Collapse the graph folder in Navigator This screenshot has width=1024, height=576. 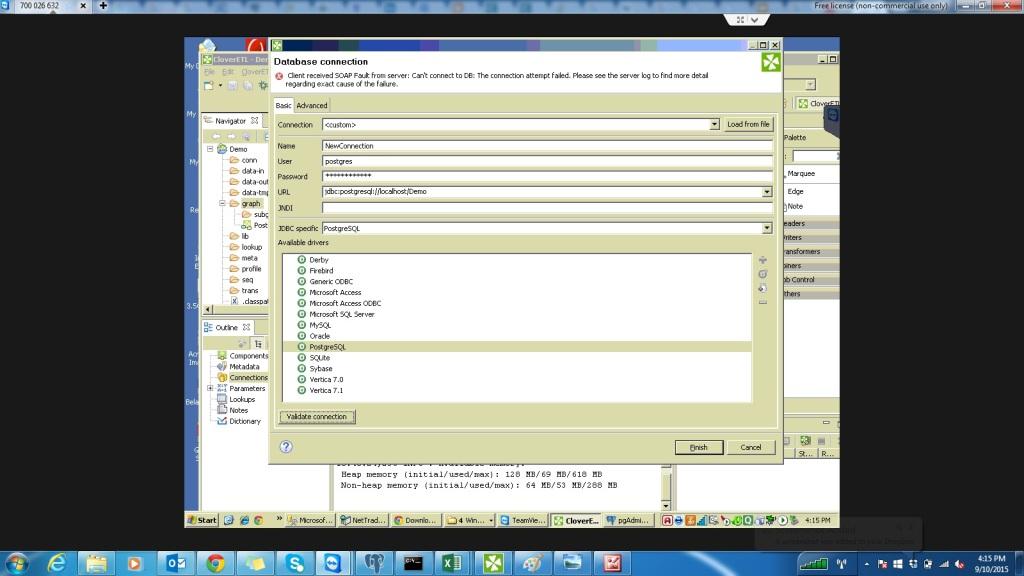tap(222, 203)
